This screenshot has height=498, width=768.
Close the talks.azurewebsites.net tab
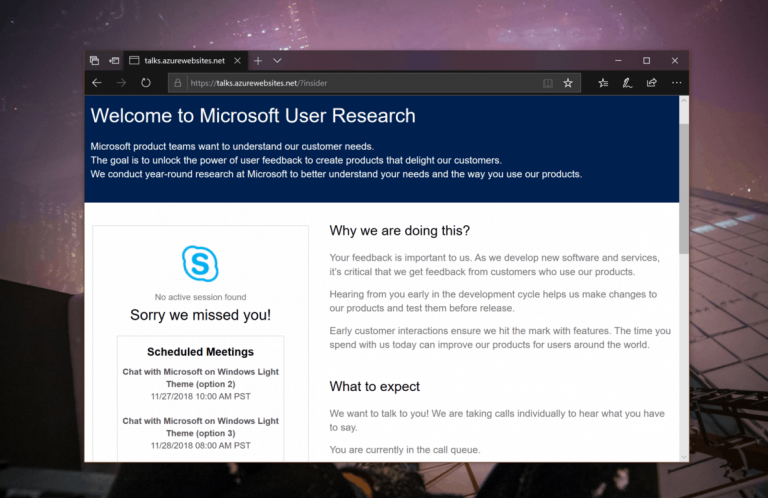237,61
